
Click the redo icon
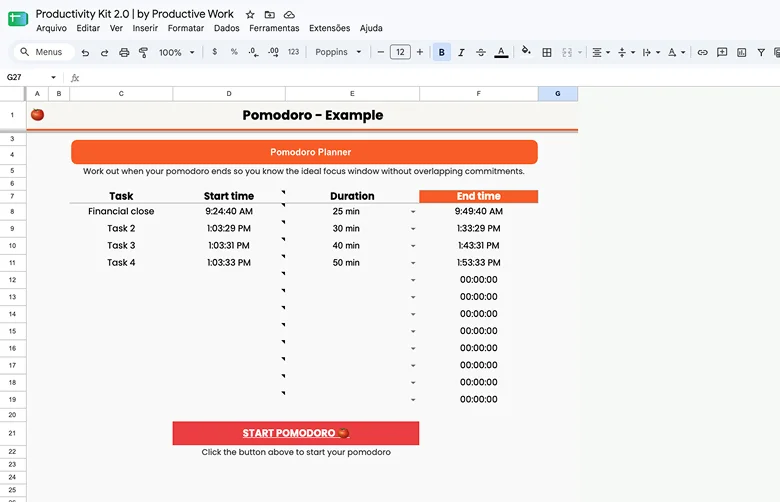[104, 52]
